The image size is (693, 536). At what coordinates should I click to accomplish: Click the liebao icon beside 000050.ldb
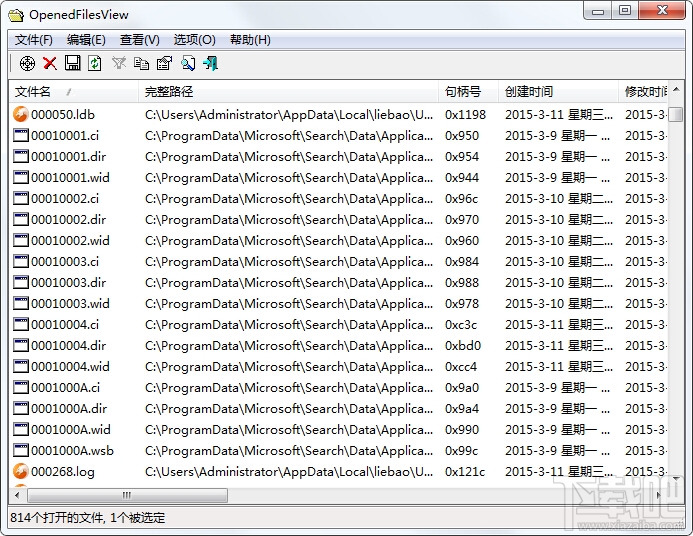pyautogui.click(x=20, y=114)
